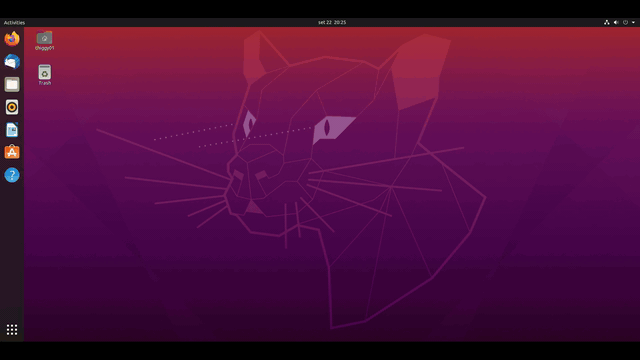Screen dimensions: 640x360
Task: Open the Help question-mark icon
Action: 12,175
